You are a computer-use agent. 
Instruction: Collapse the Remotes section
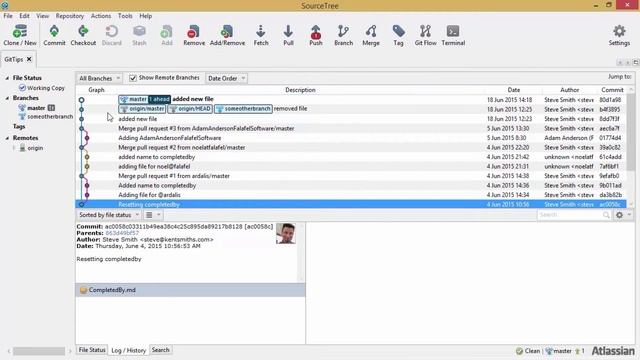pyautogui.click(x=7, y=138)
